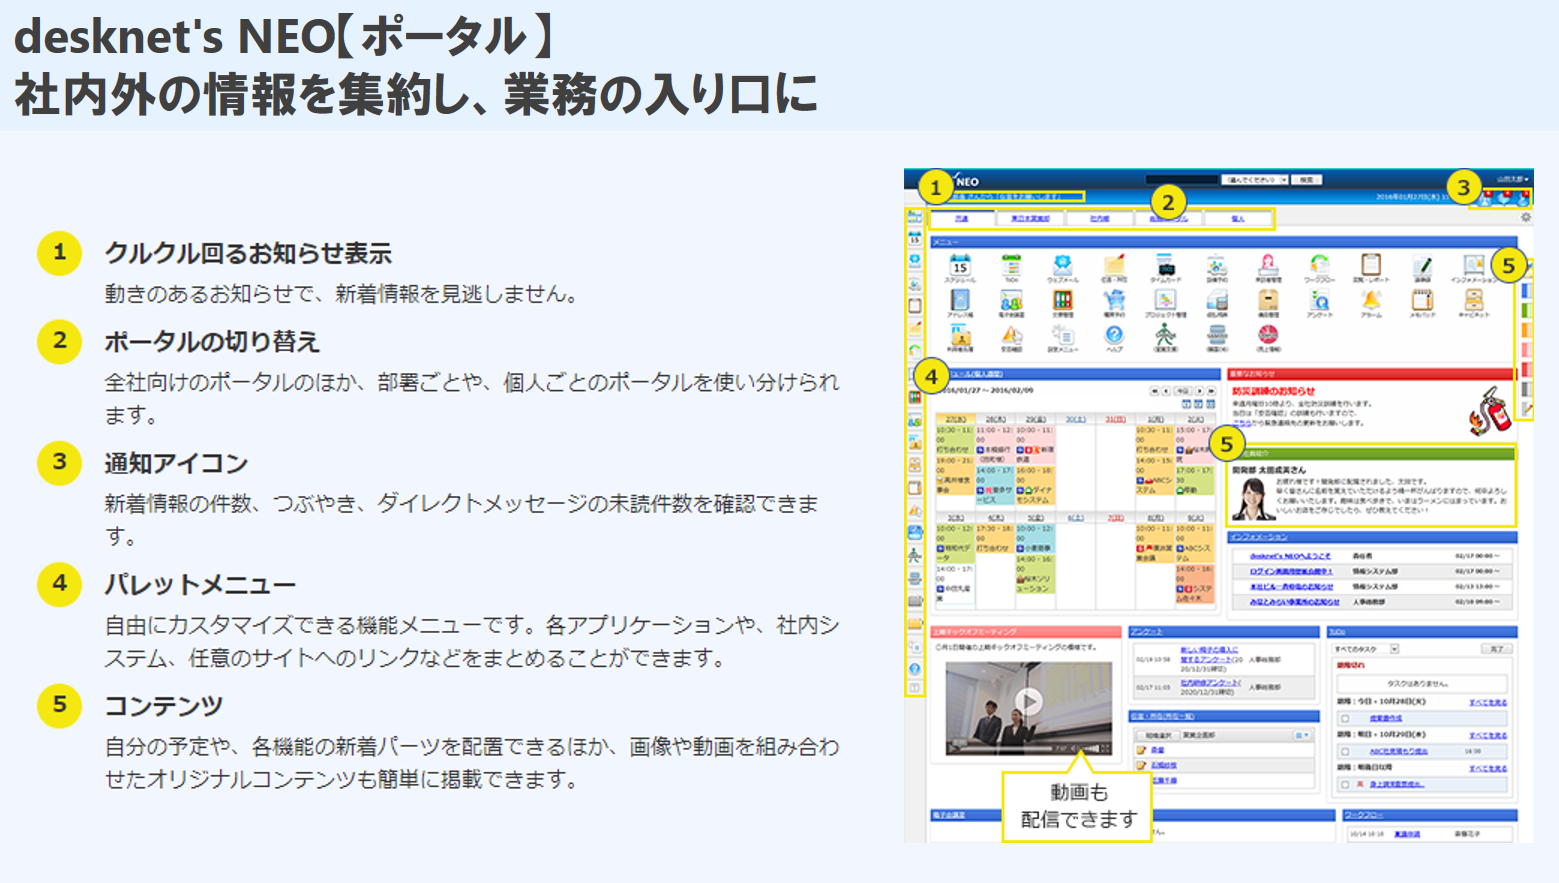1559x883 pixels.
Task: Toggle fullscreen on the video player
Action: tap(1104, 748)
